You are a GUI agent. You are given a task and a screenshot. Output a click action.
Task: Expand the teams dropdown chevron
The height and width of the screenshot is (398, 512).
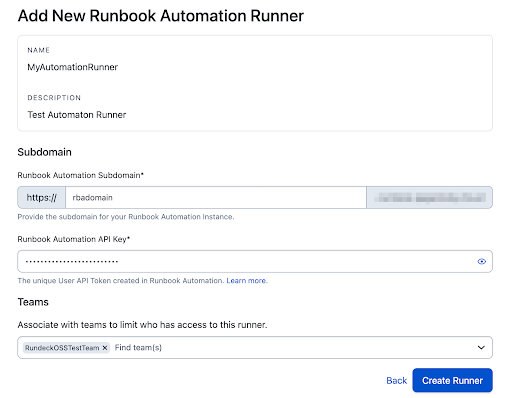click(x=481, y=347)
